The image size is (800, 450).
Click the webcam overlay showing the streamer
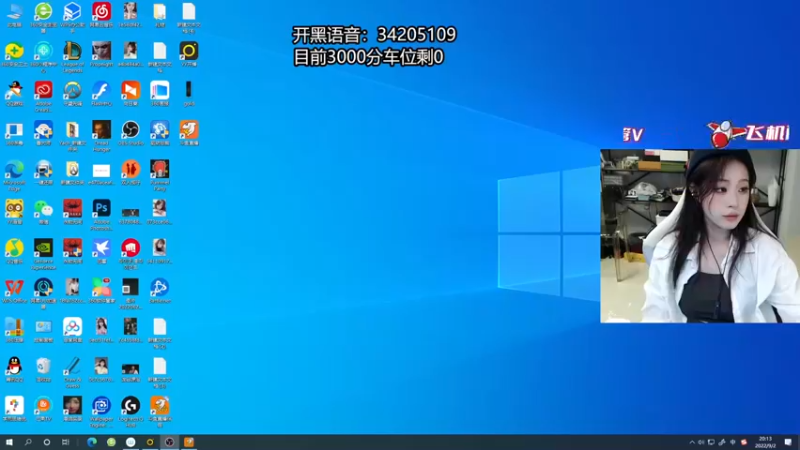(x=700, y=236)
